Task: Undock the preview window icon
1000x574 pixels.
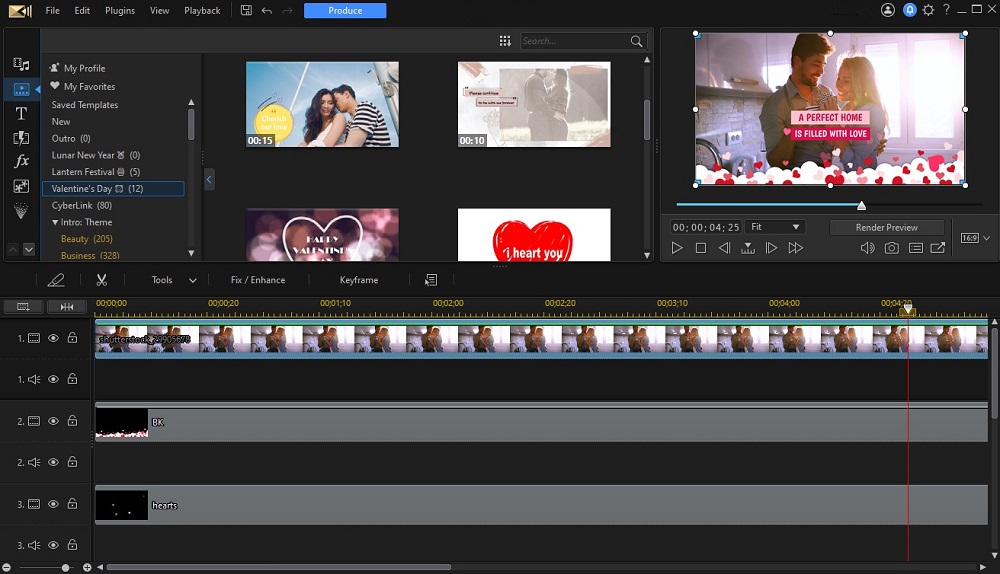Action: coord(938,248)
